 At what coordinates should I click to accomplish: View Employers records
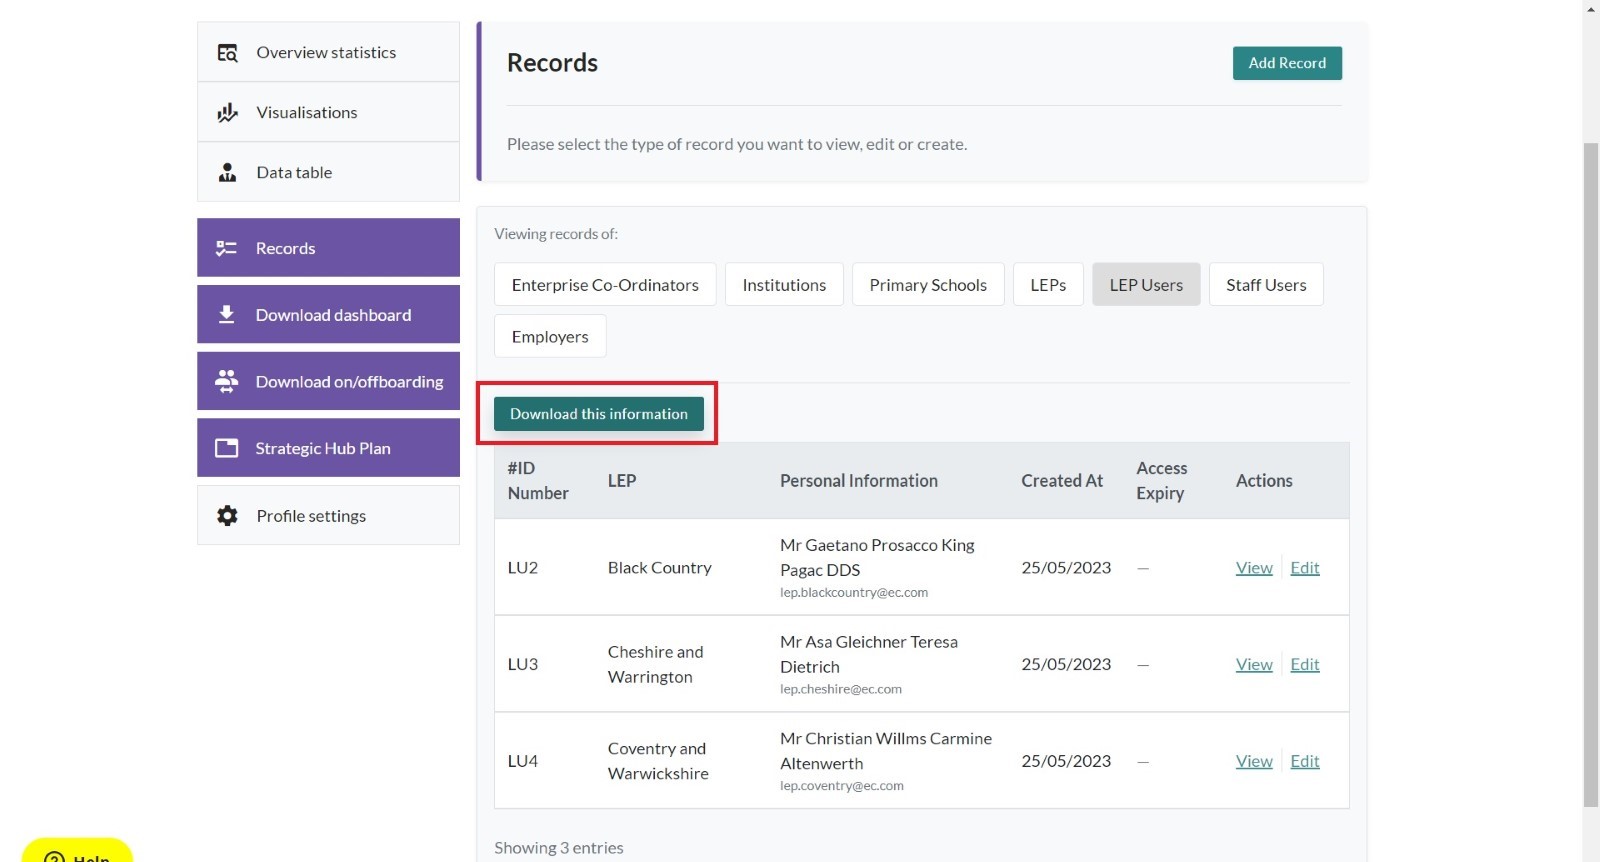[x=550, y=337]
